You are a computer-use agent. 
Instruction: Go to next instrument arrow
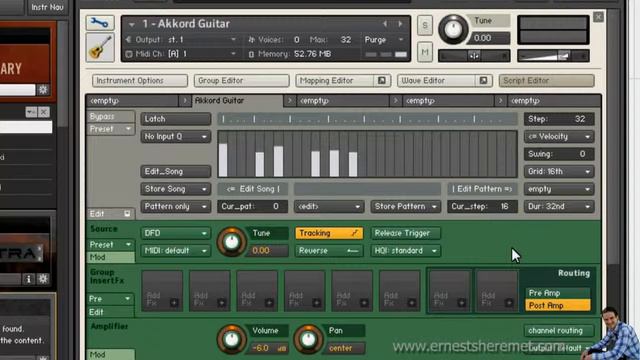(x=400, y=24)
